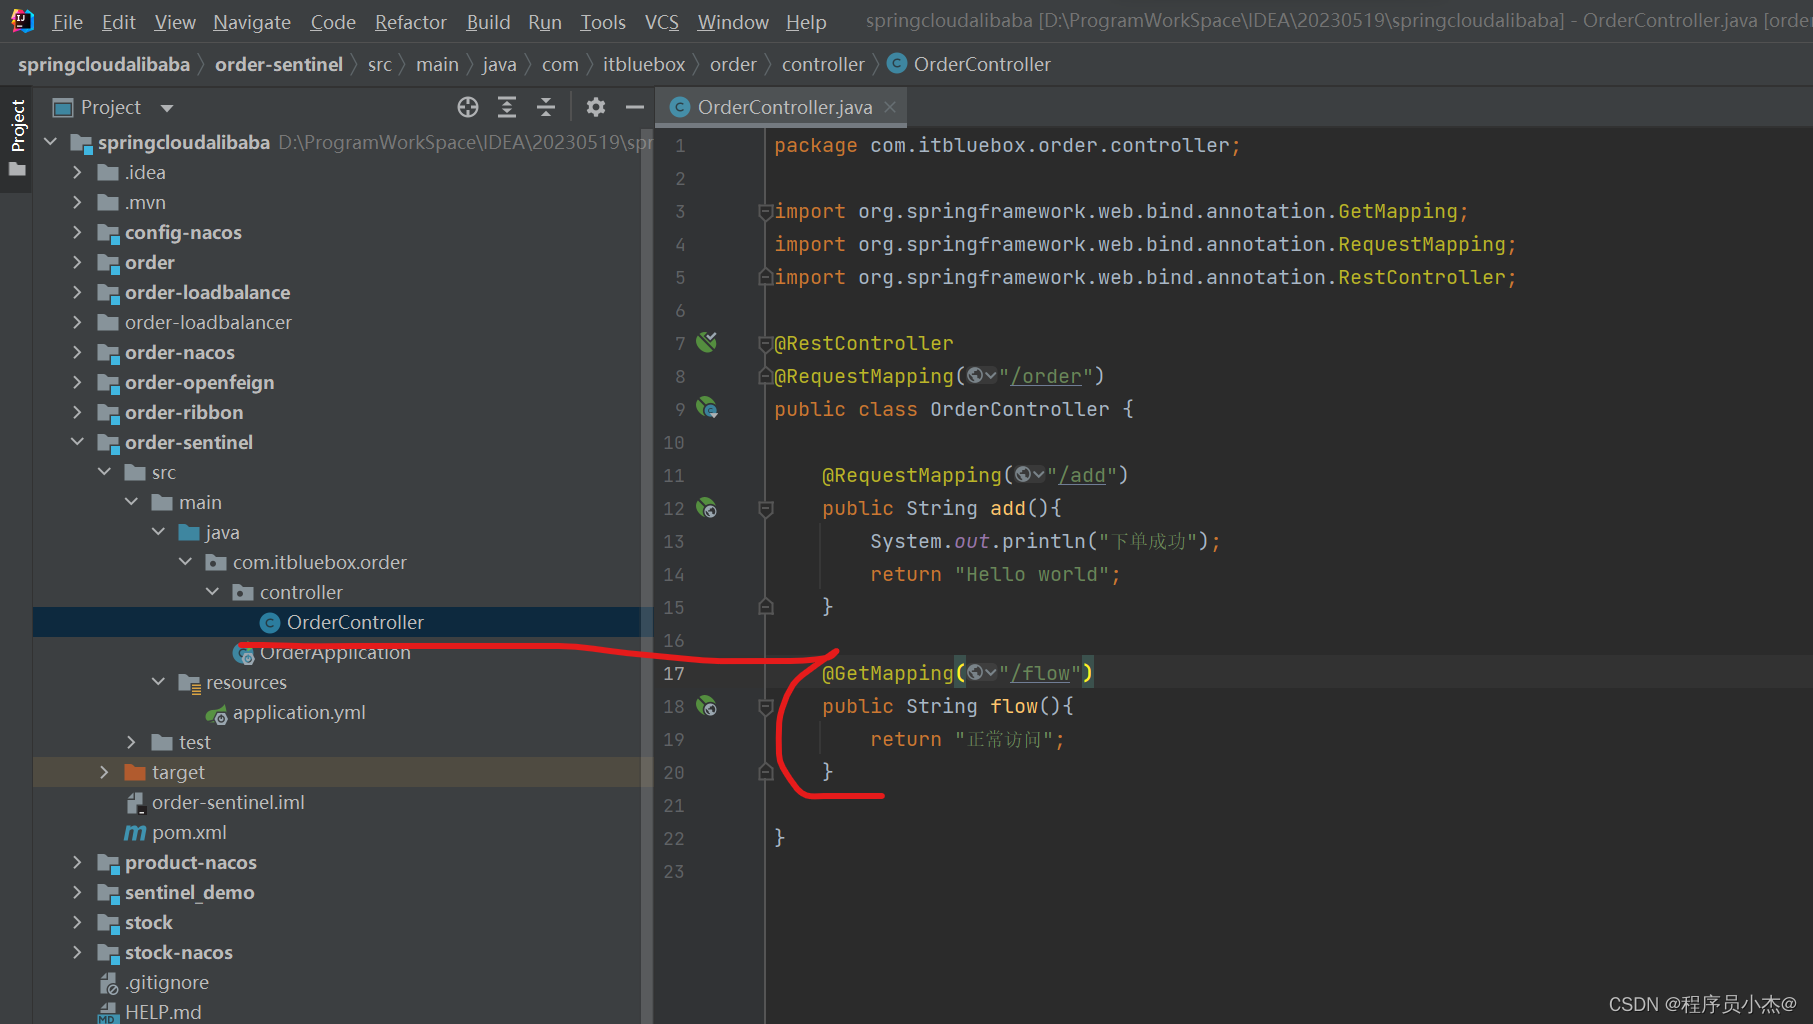Click the Expand All icon in Project panel

tap(507, 107)
